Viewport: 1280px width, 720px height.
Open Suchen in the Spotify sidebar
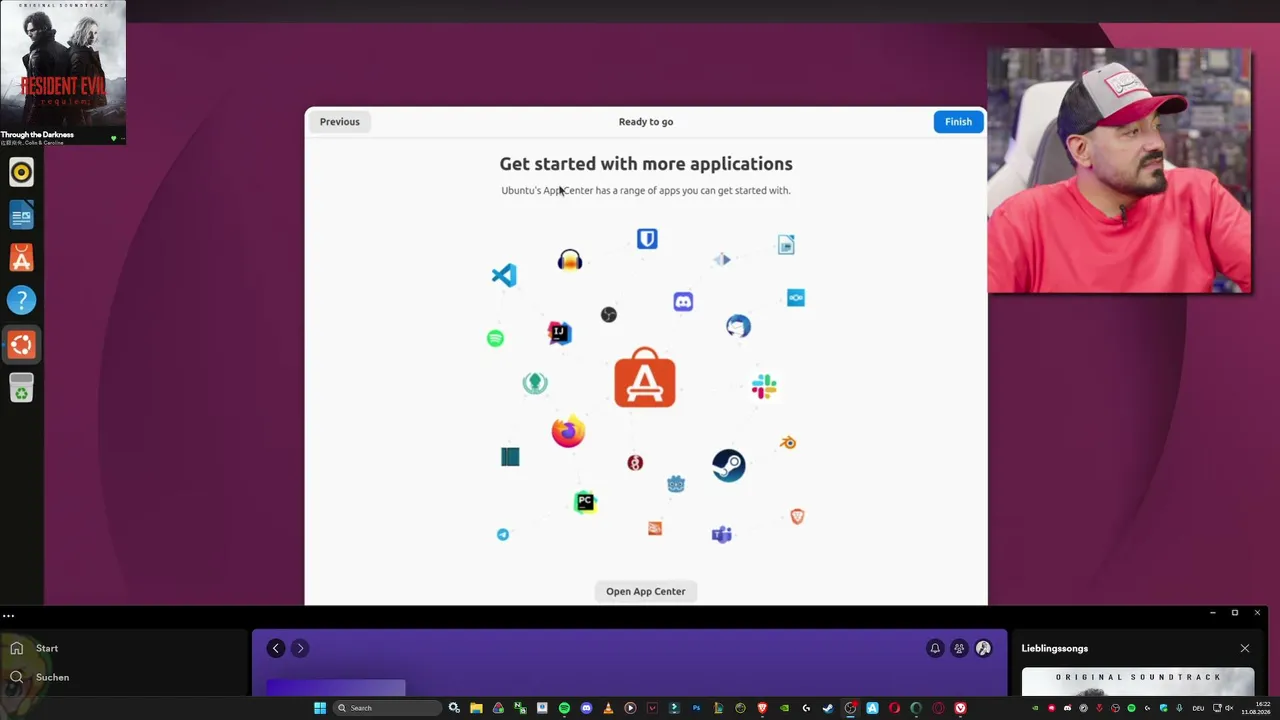39,677
